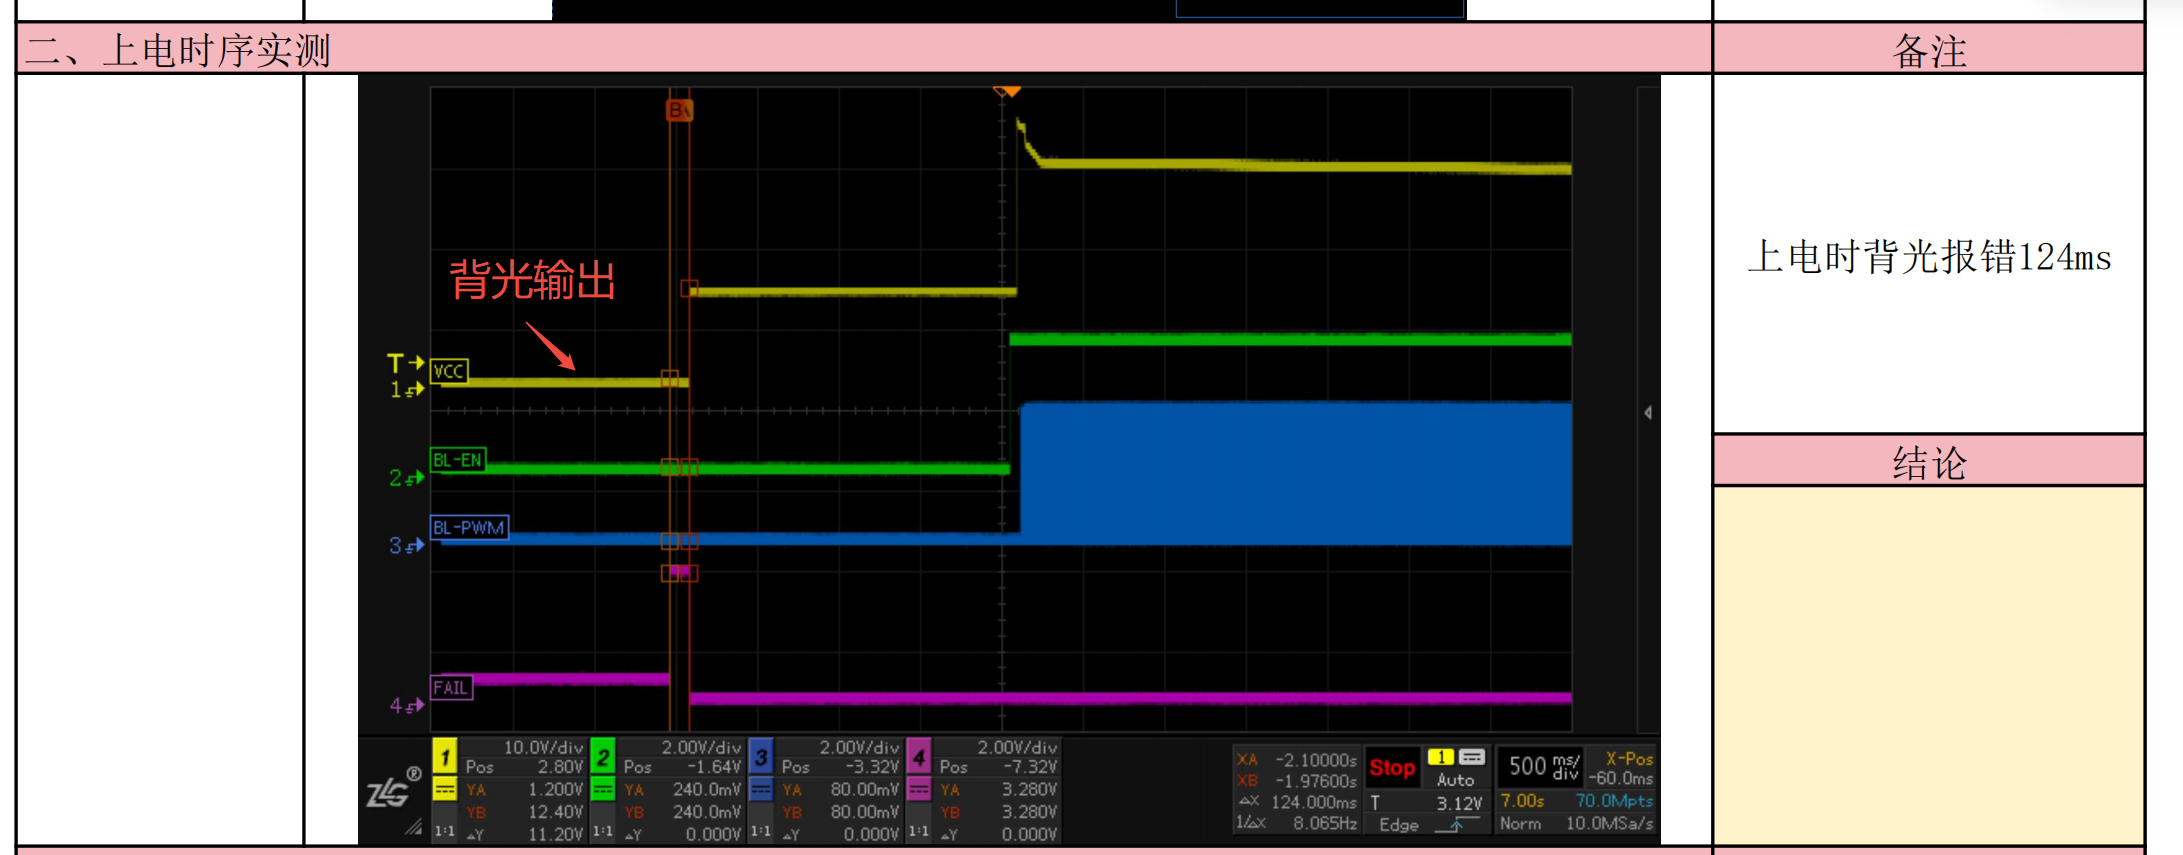2183x855 pixels.
Task: Click the note 上电时背光报错124ms
Action: 1929,257
